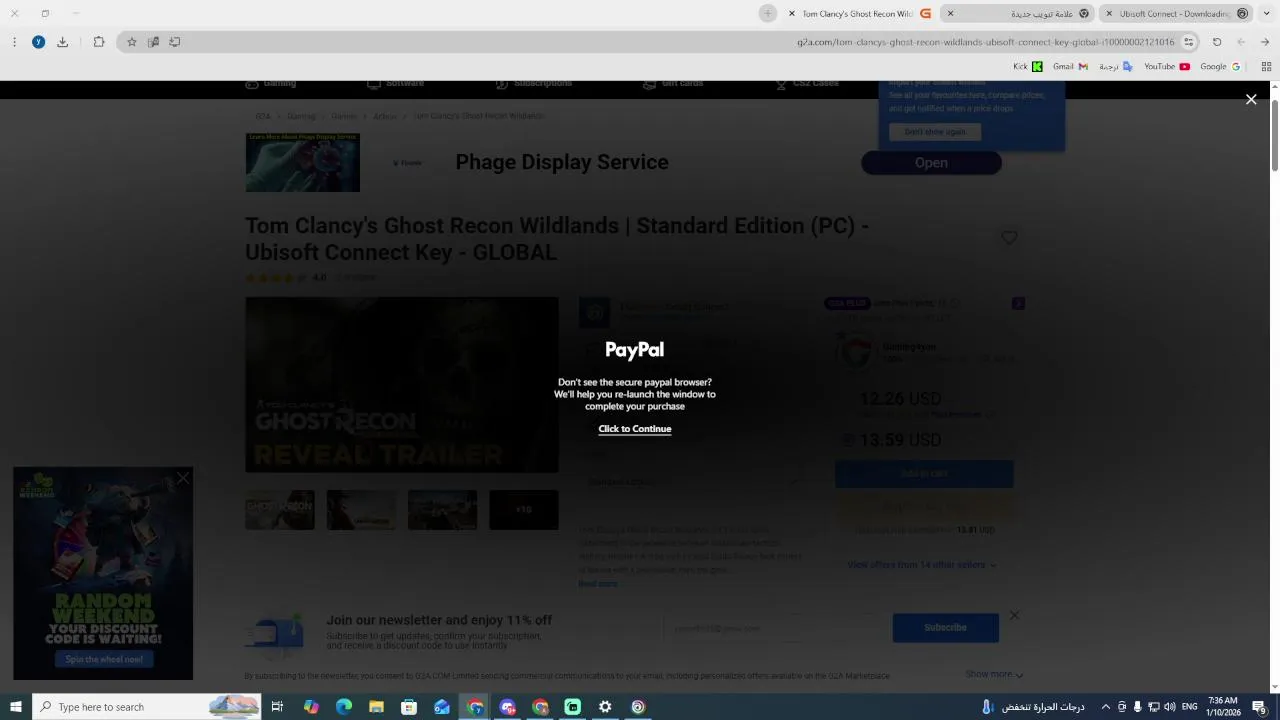Add the game to wishlist with heart icon
1280x720 pixels.
(1009, 238)
